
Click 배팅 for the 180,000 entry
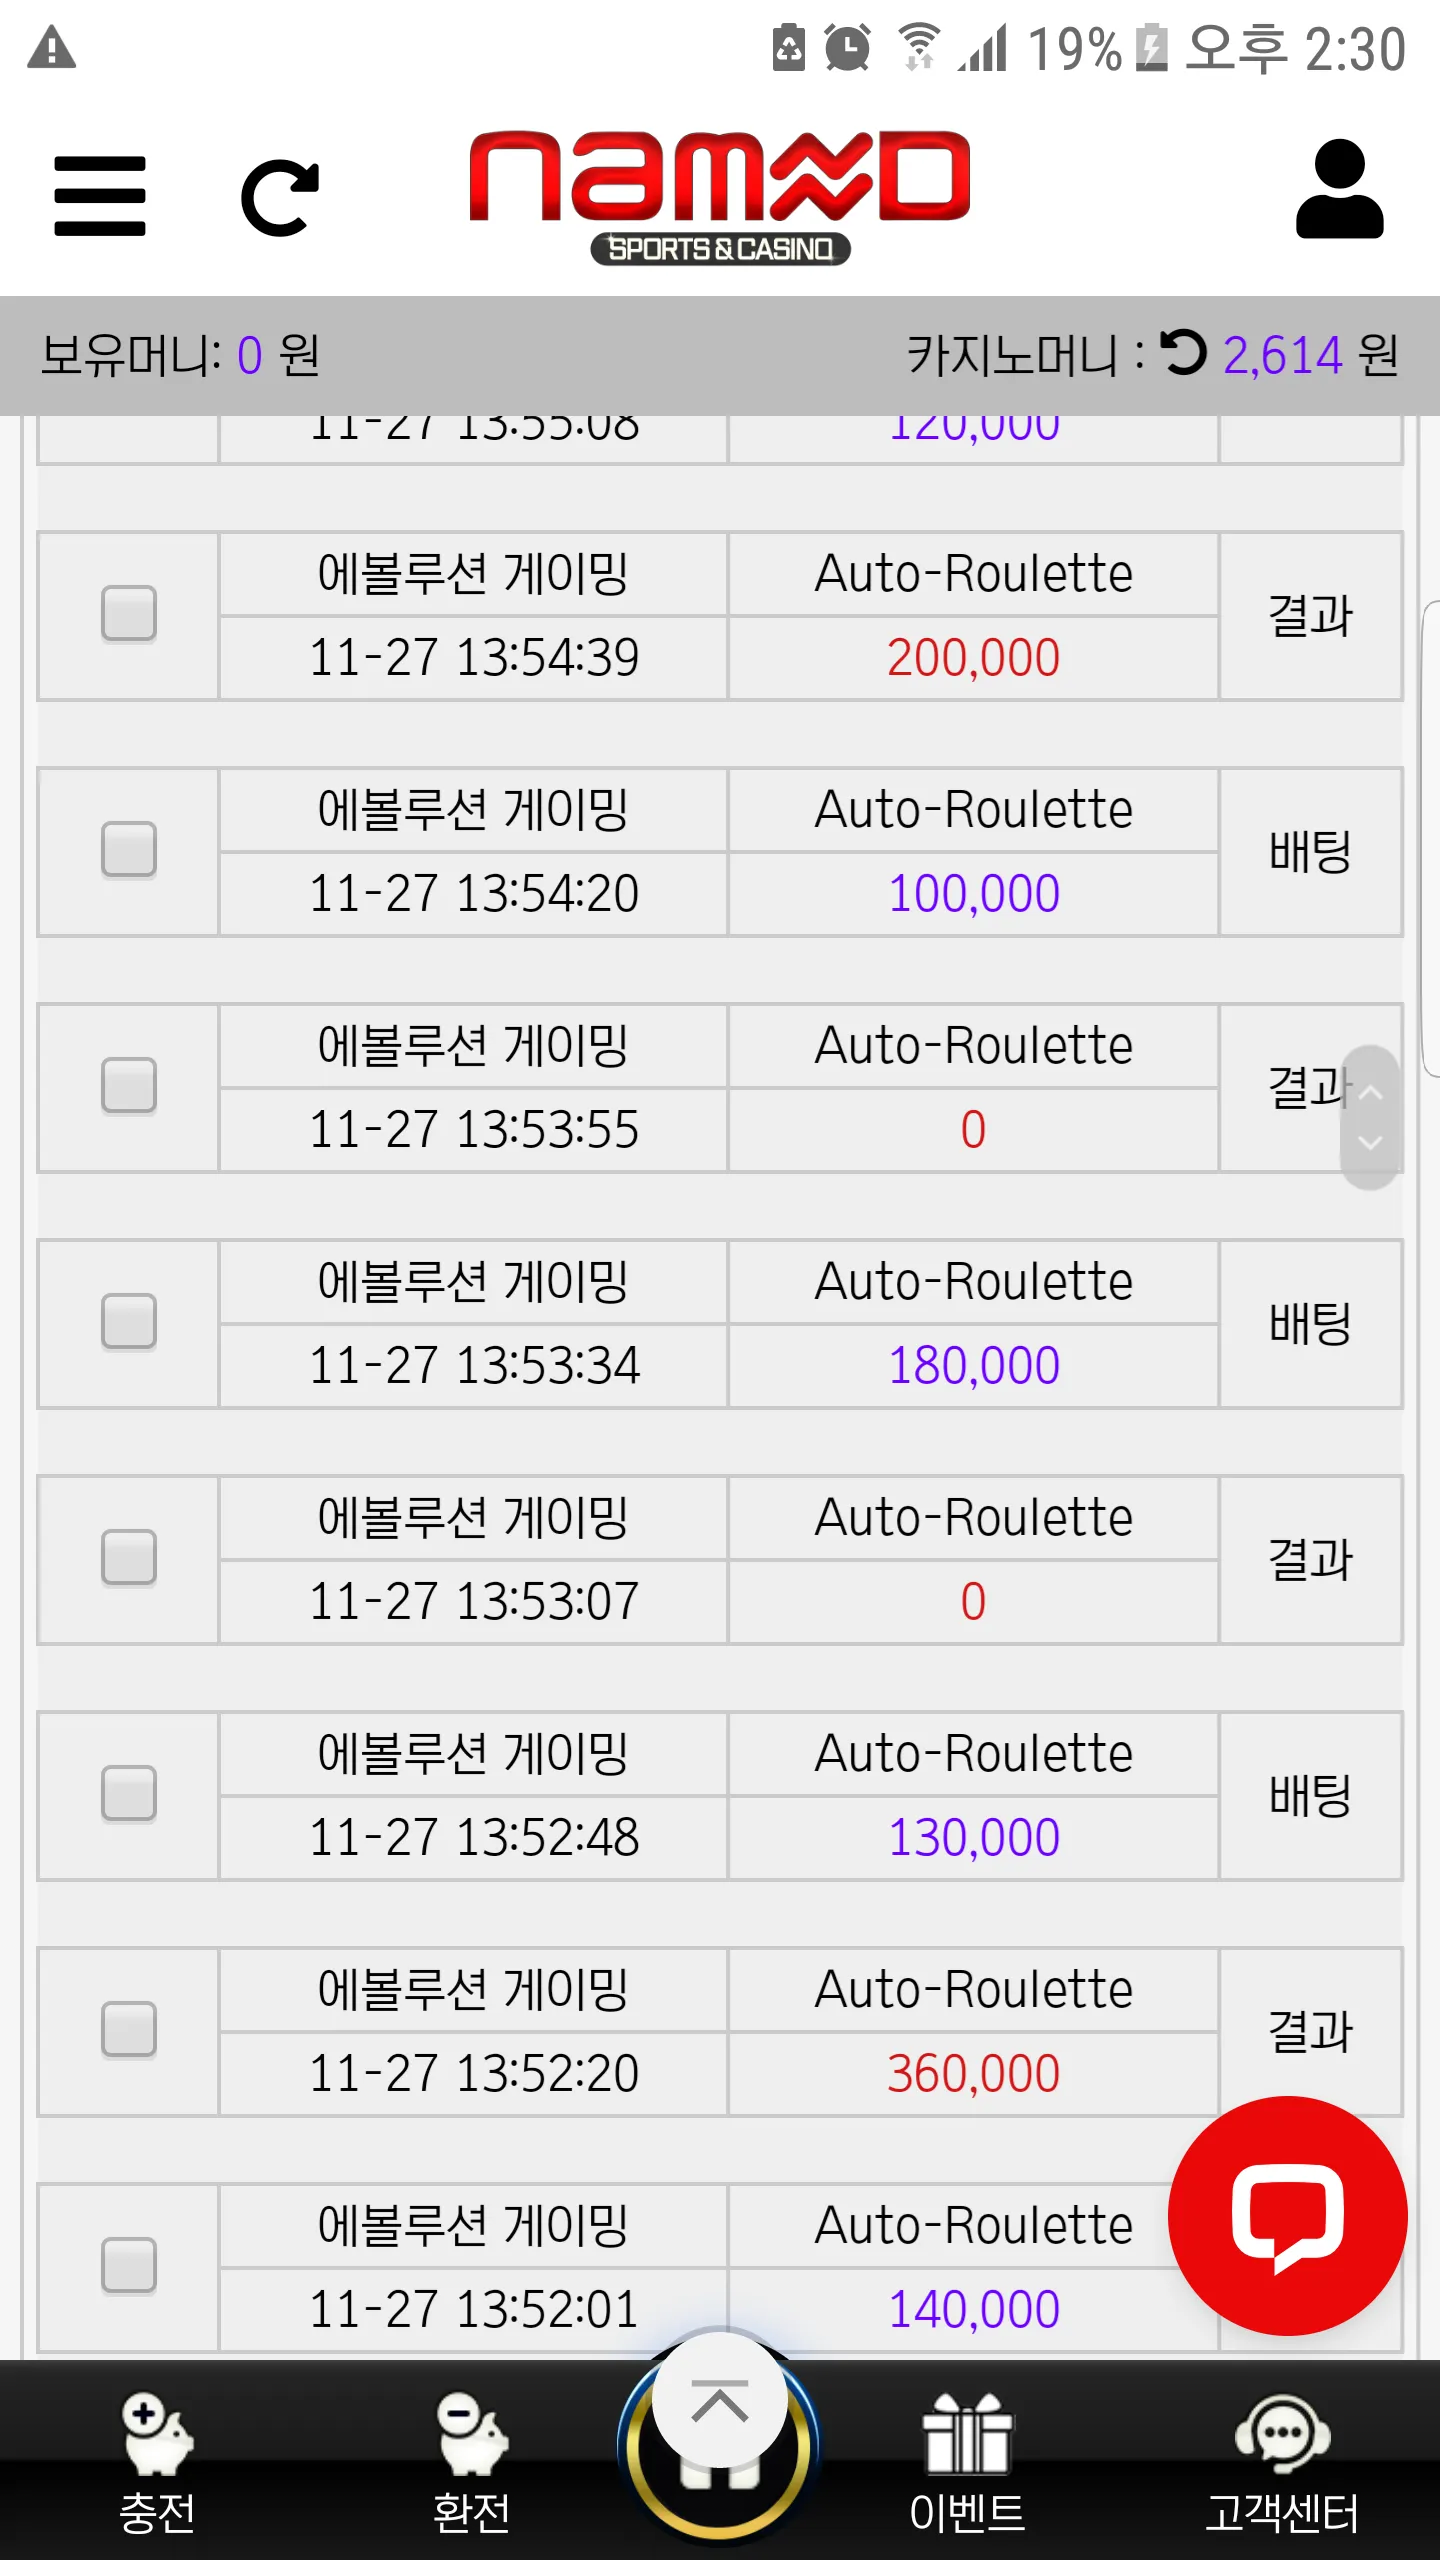(1310, 1324)
